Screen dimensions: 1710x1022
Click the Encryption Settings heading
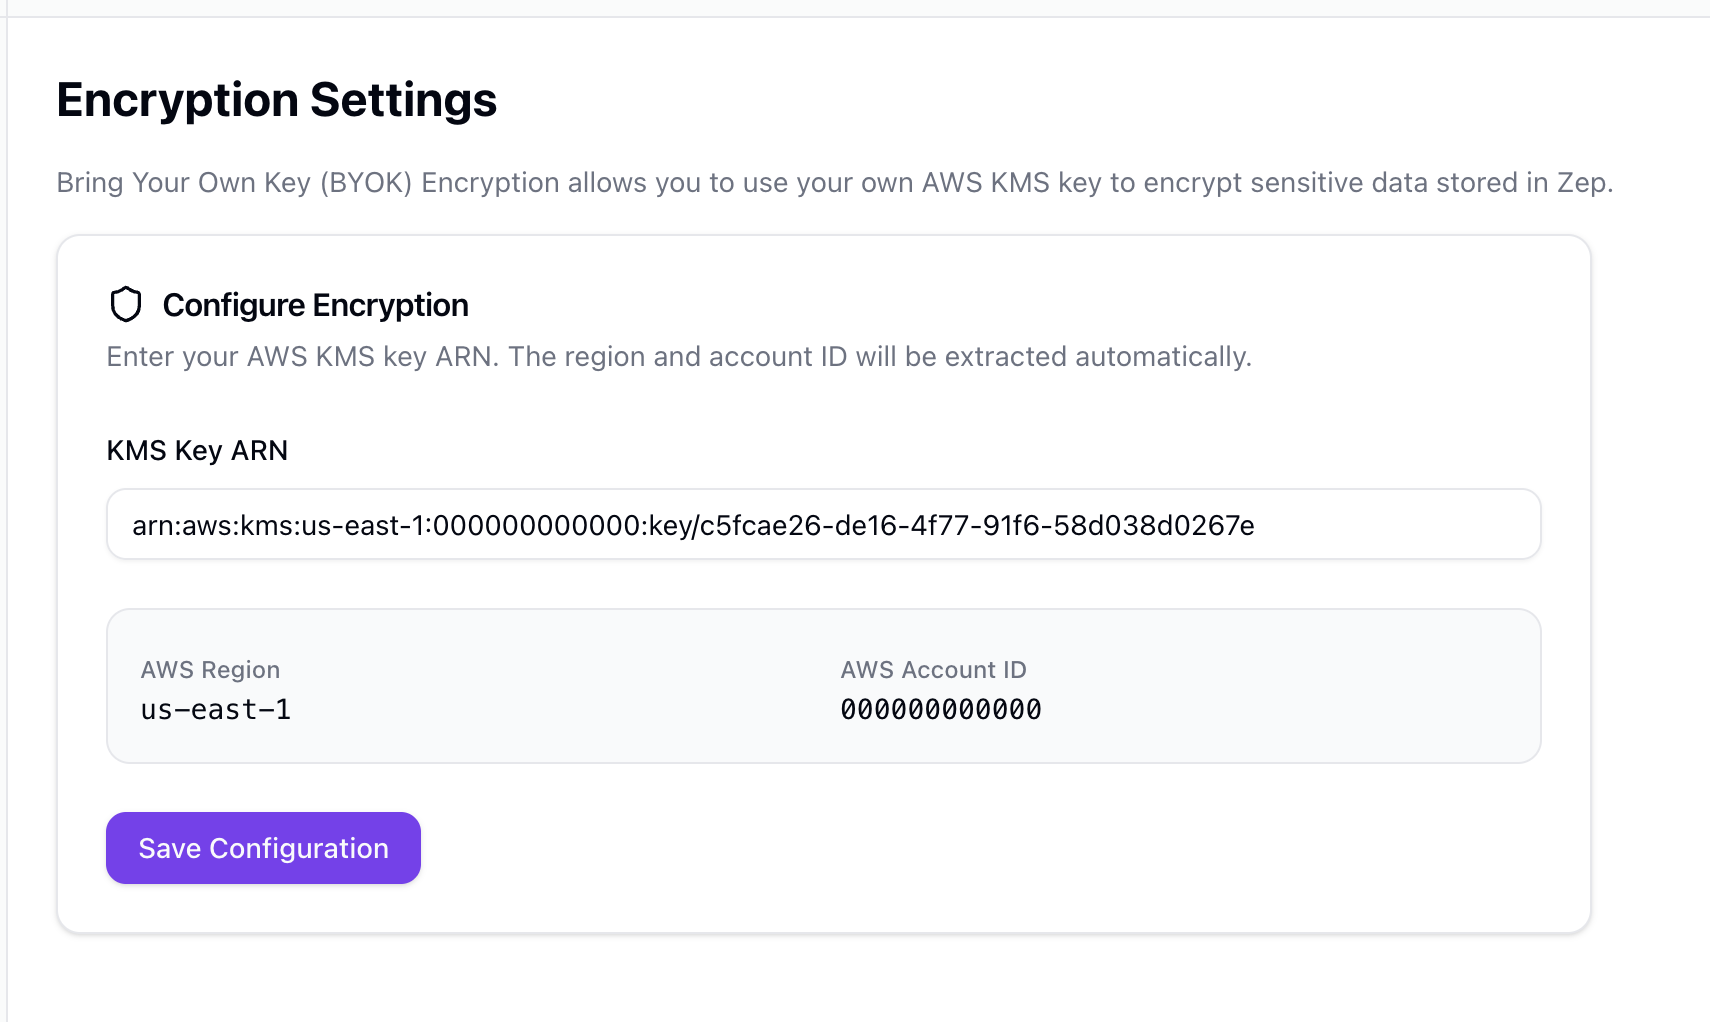(277, 99)
